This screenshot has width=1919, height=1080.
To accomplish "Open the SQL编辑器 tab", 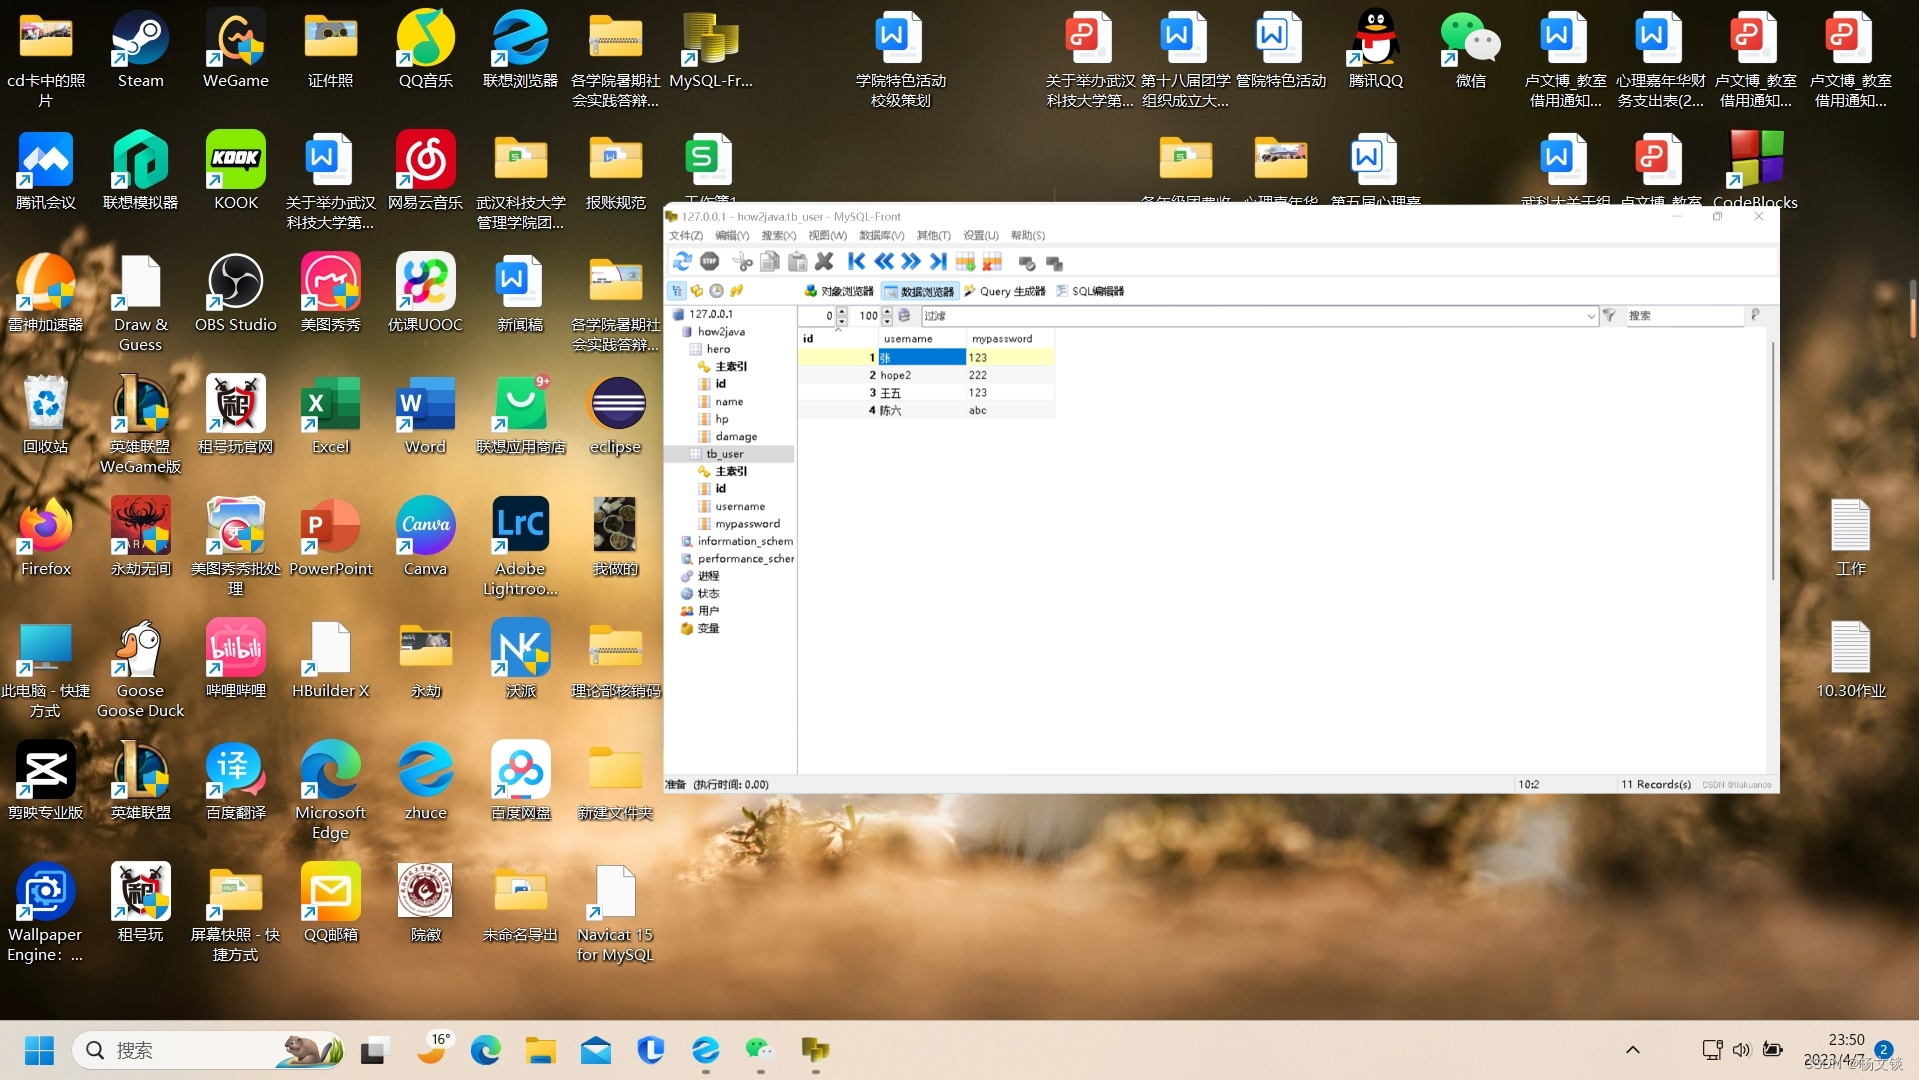I will (1090, 291).
